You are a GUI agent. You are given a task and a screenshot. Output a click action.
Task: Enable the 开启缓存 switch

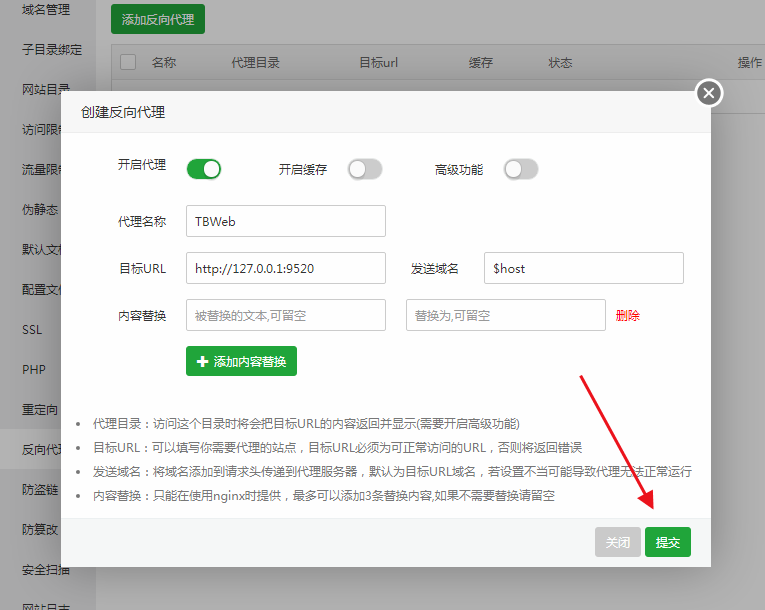[364, 169]
